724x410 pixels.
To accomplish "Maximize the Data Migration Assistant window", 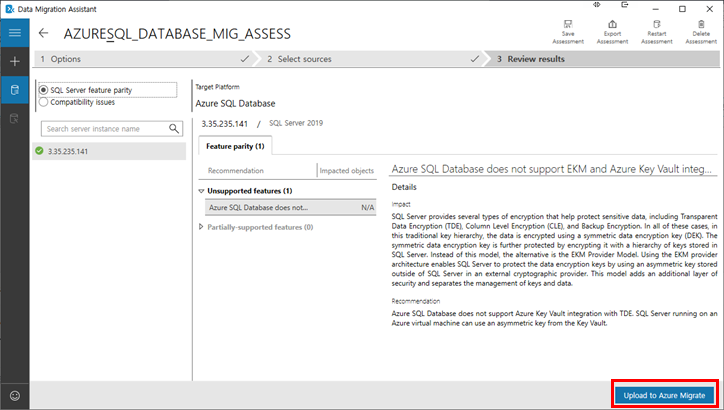I will pyautogui.click(x=682, y=9).
